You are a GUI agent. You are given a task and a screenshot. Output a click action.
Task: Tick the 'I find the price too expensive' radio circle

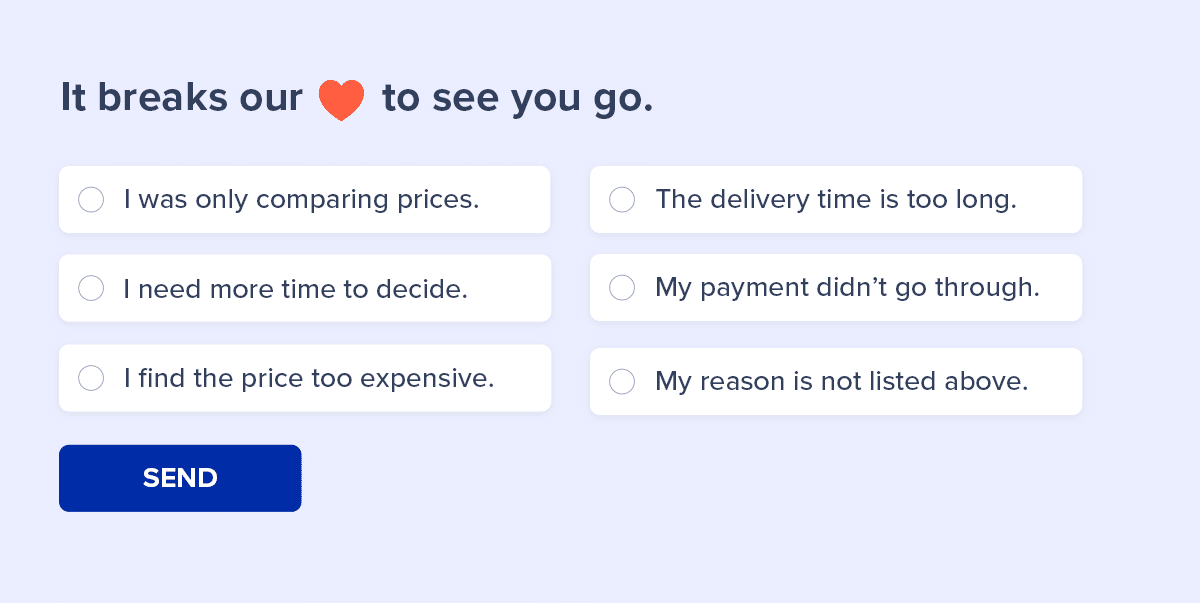click(91, 378)
